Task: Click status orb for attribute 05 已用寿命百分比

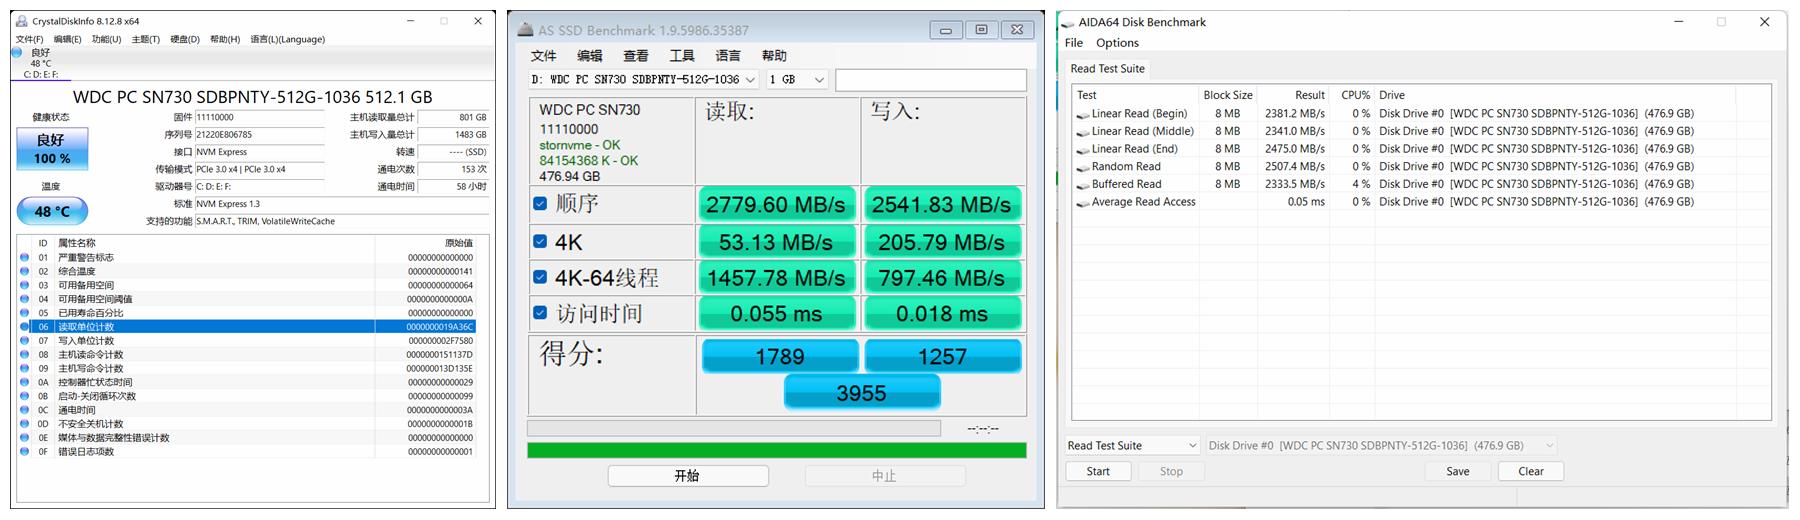Action: (x=25, y=313)
